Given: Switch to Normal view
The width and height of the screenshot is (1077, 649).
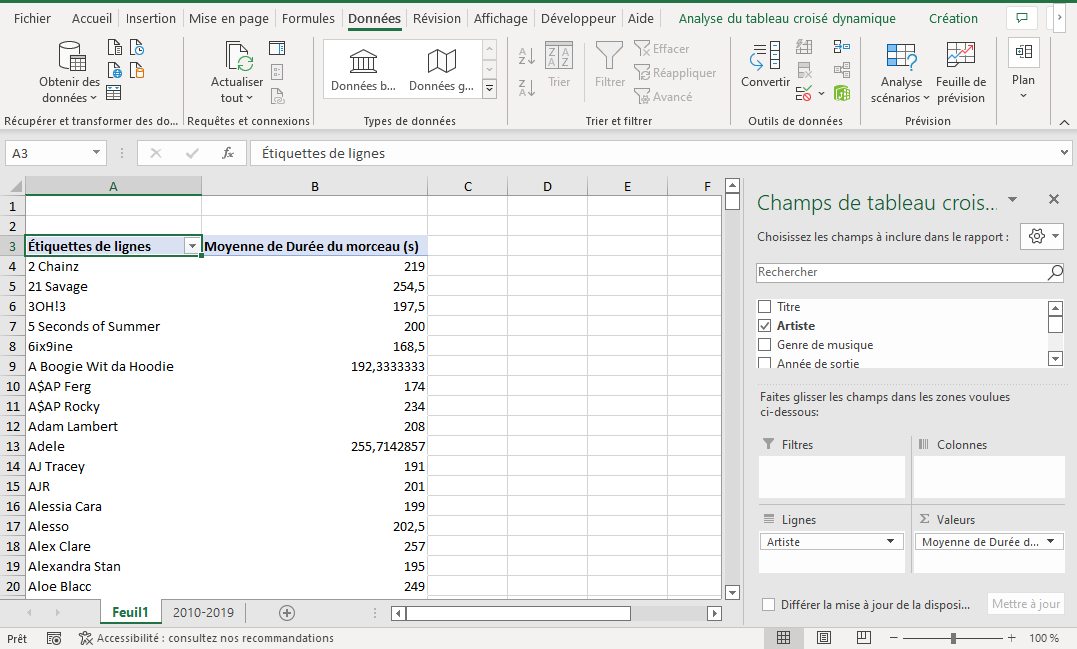Looking at the screenshot, I should (x=783, y=638).
